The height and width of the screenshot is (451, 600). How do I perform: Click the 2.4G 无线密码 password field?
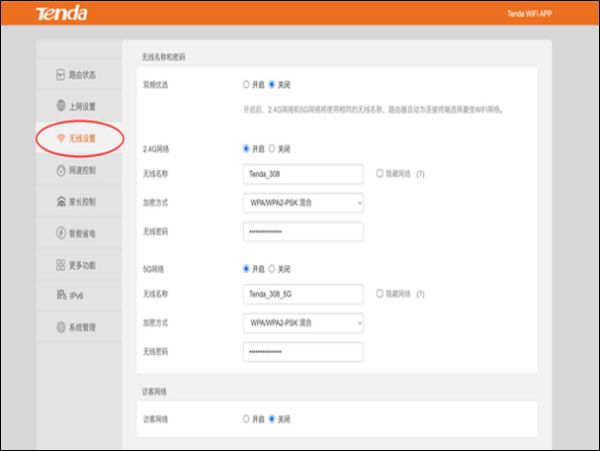pyautogui.click(x=303, y=231)
